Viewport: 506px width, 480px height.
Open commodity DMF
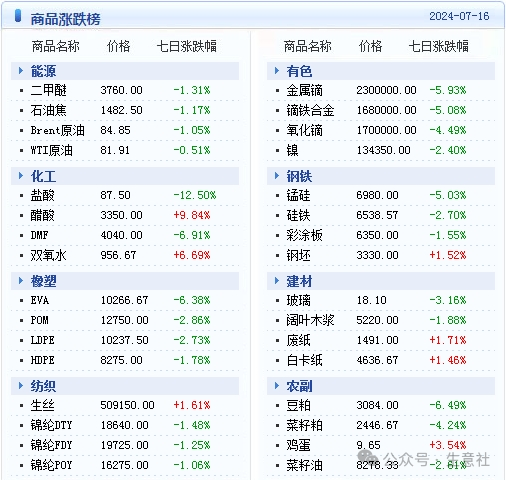(x=39, y=235)
